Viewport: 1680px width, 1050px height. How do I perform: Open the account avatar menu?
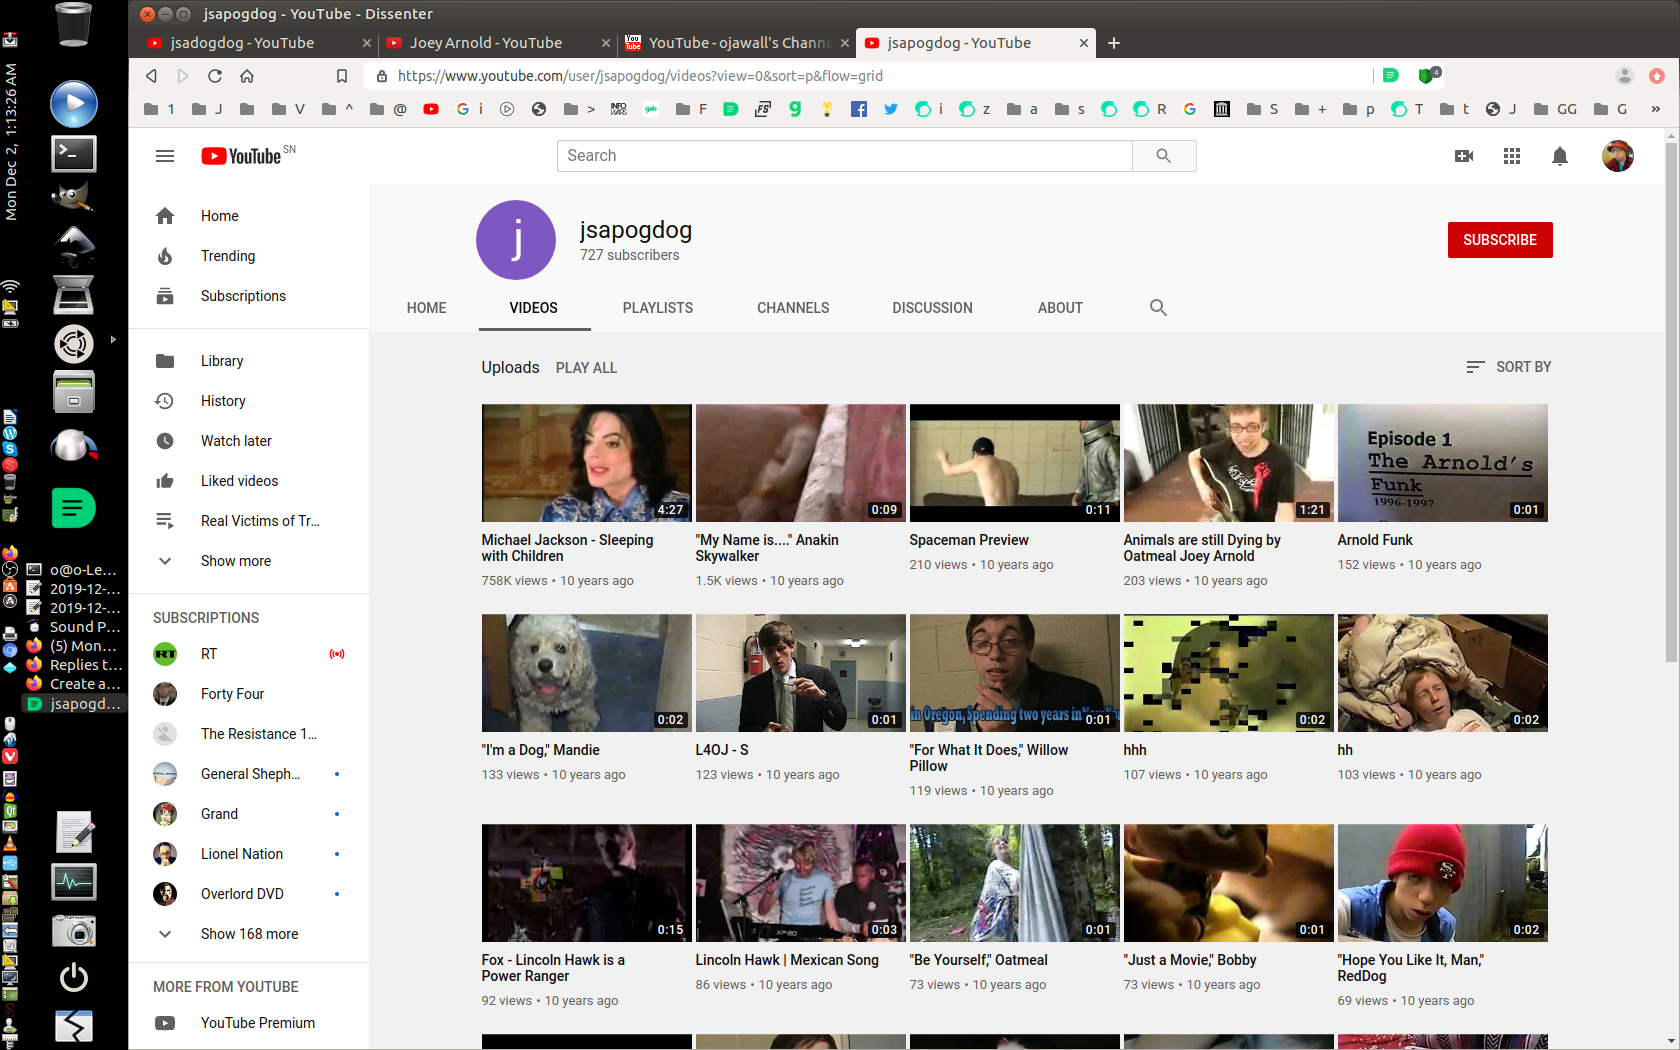tap(1618, 156)
